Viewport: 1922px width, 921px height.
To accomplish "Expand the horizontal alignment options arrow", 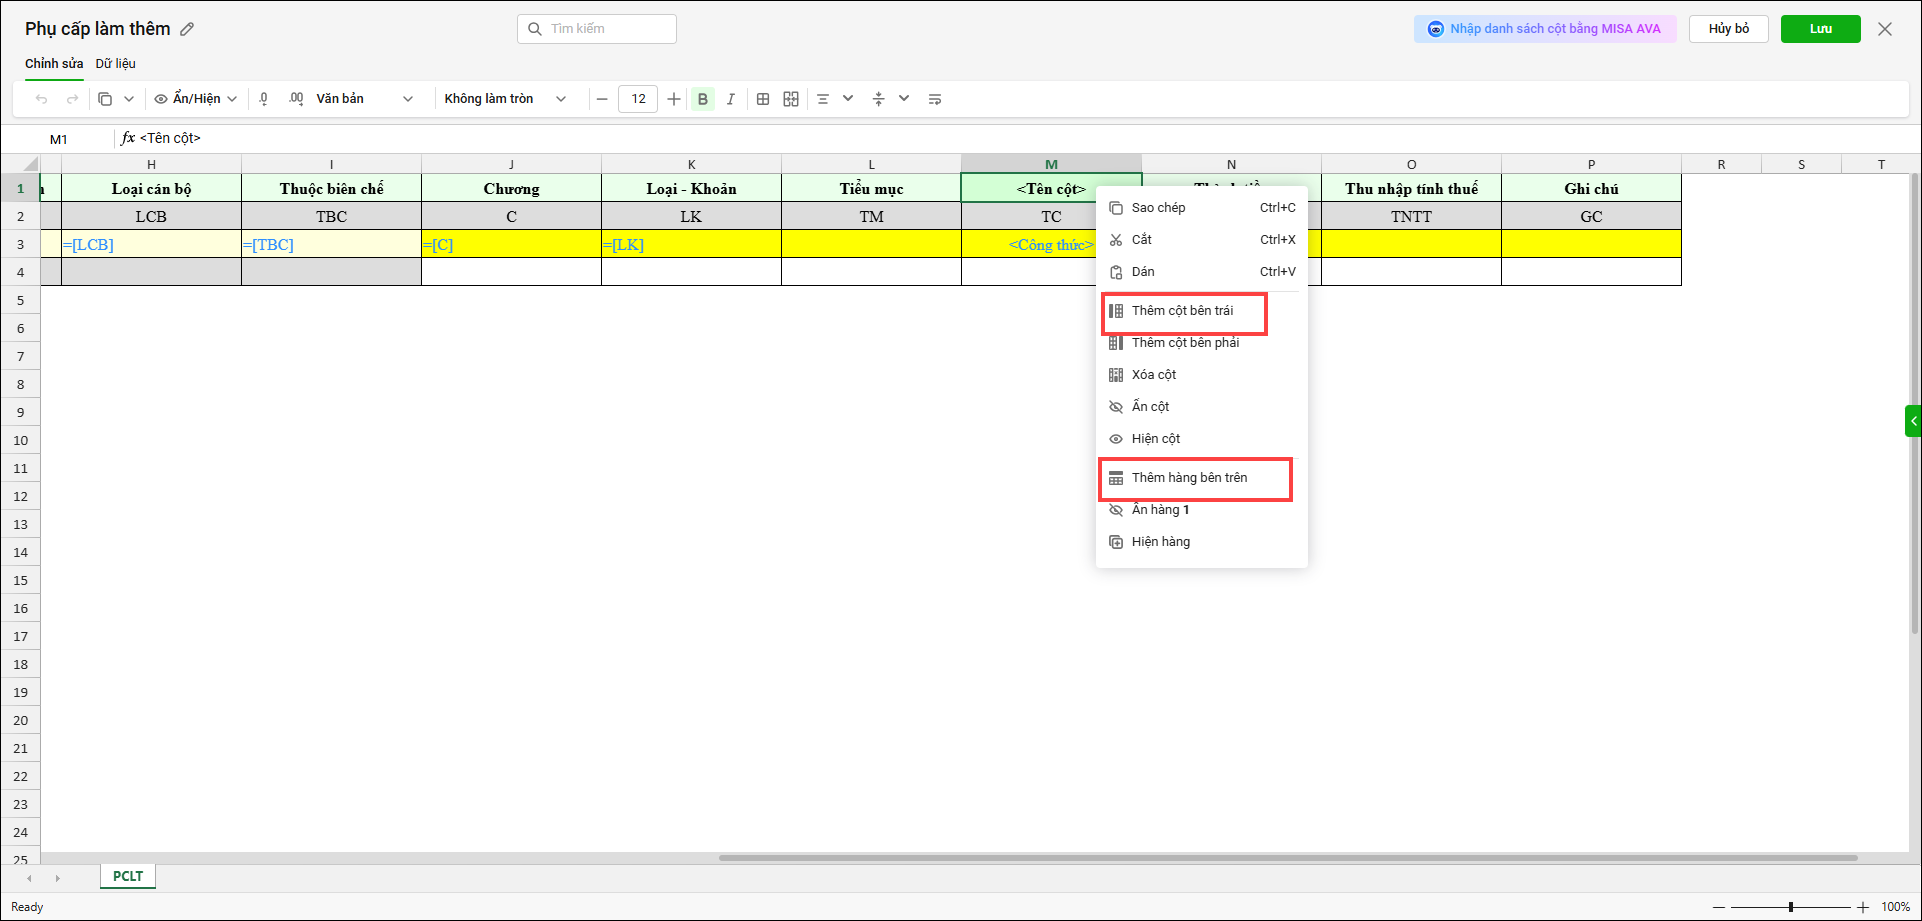I will 848,99.
